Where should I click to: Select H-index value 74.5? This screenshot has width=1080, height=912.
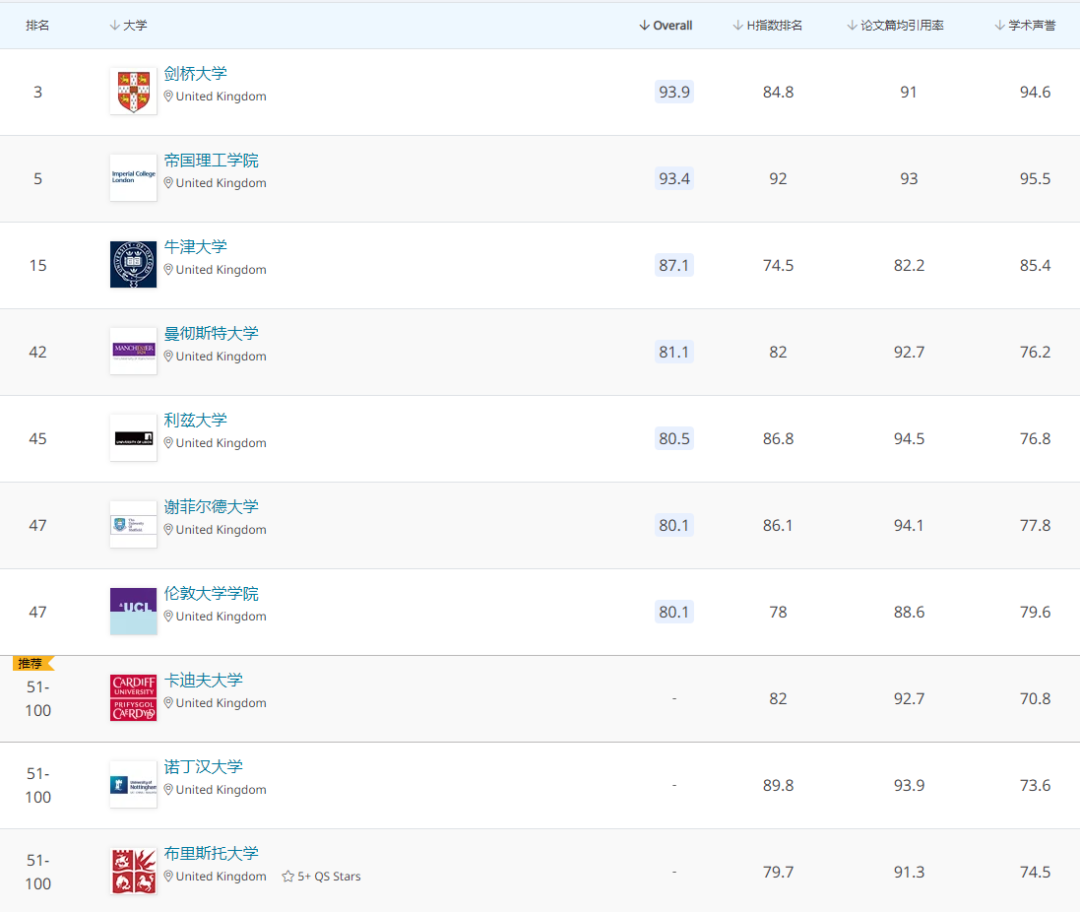778,265
